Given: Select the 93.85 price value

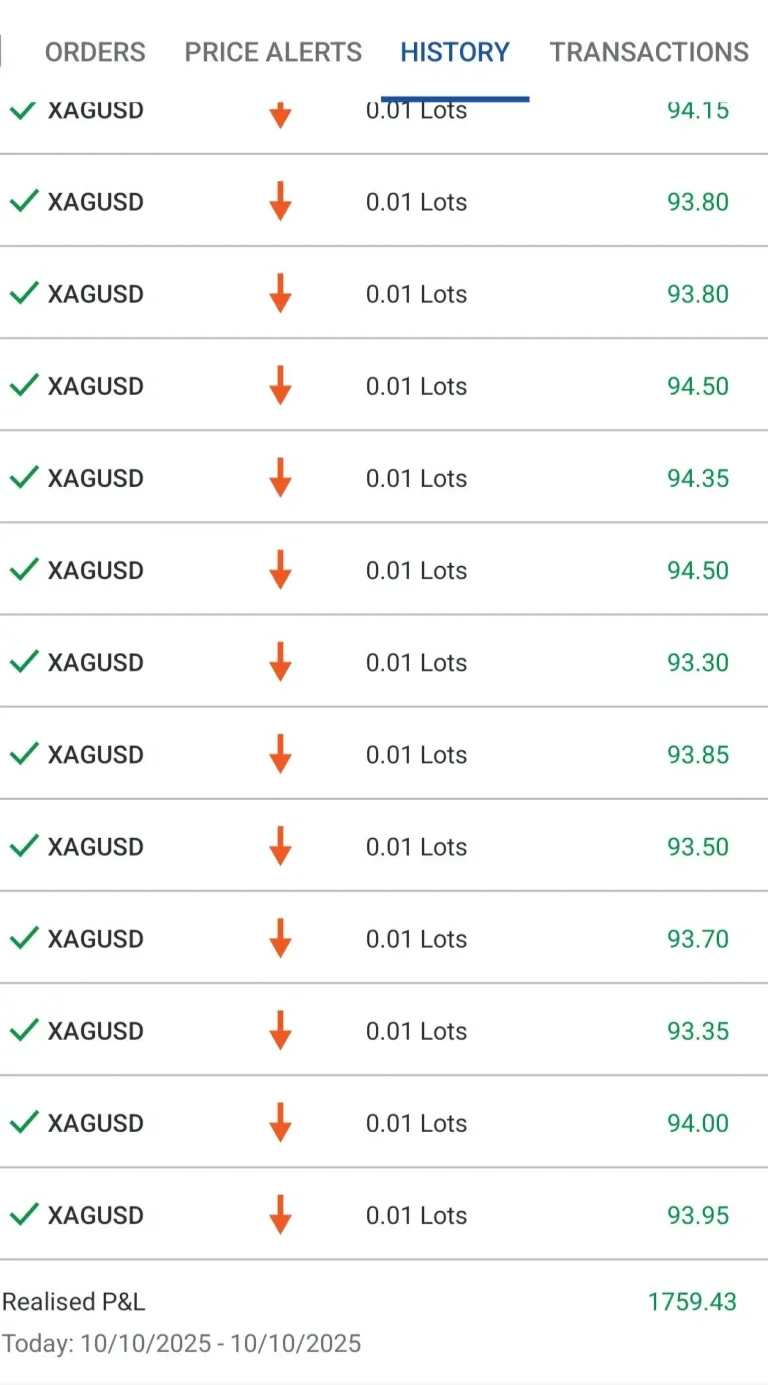Looking at the screenshot, I should coord(698,755).
